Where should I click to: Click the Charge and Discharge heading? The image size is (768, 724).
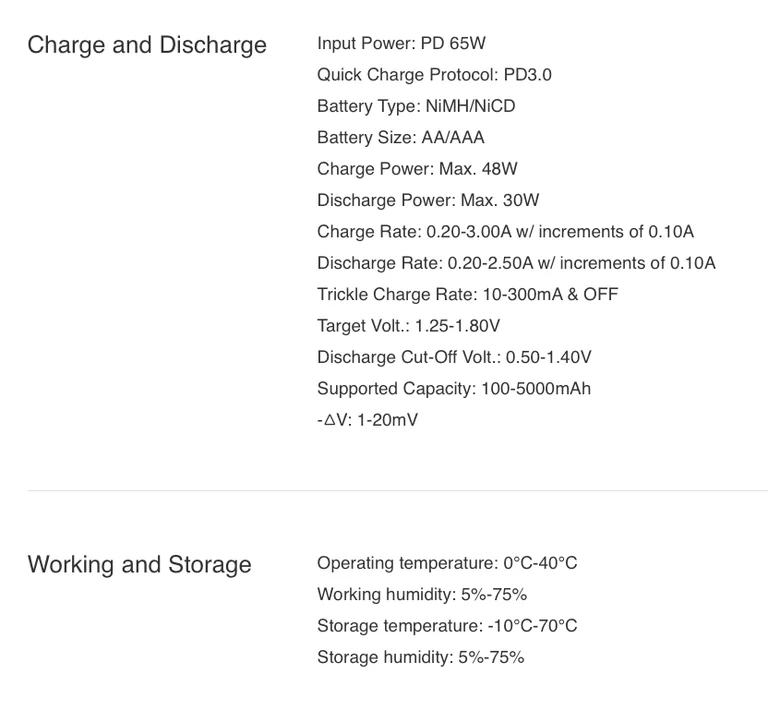click(147, 46)
